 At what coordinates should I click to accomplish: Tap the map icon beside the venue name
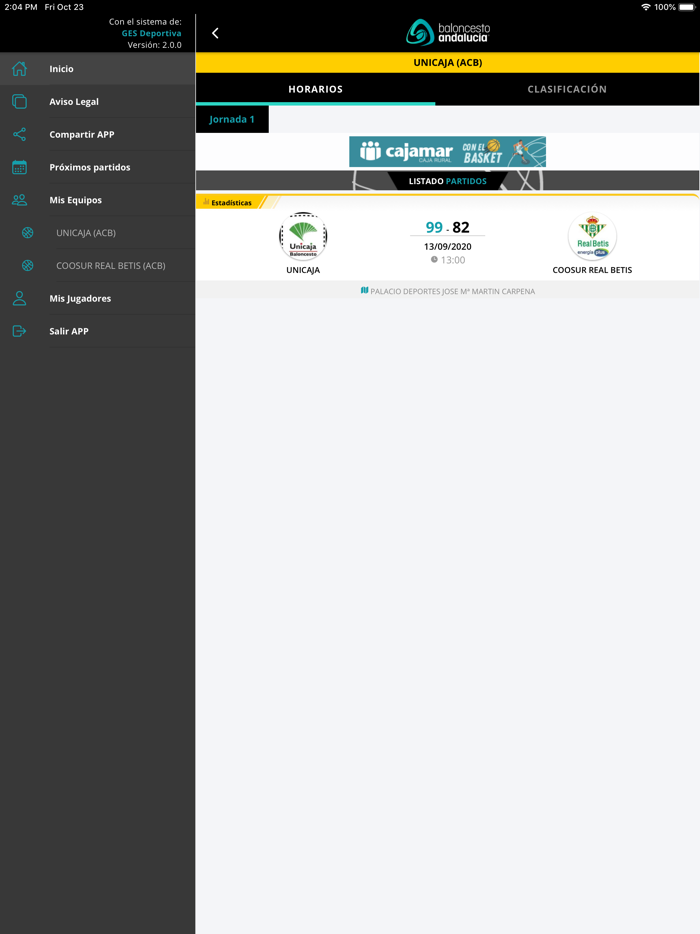pos(364,291)
